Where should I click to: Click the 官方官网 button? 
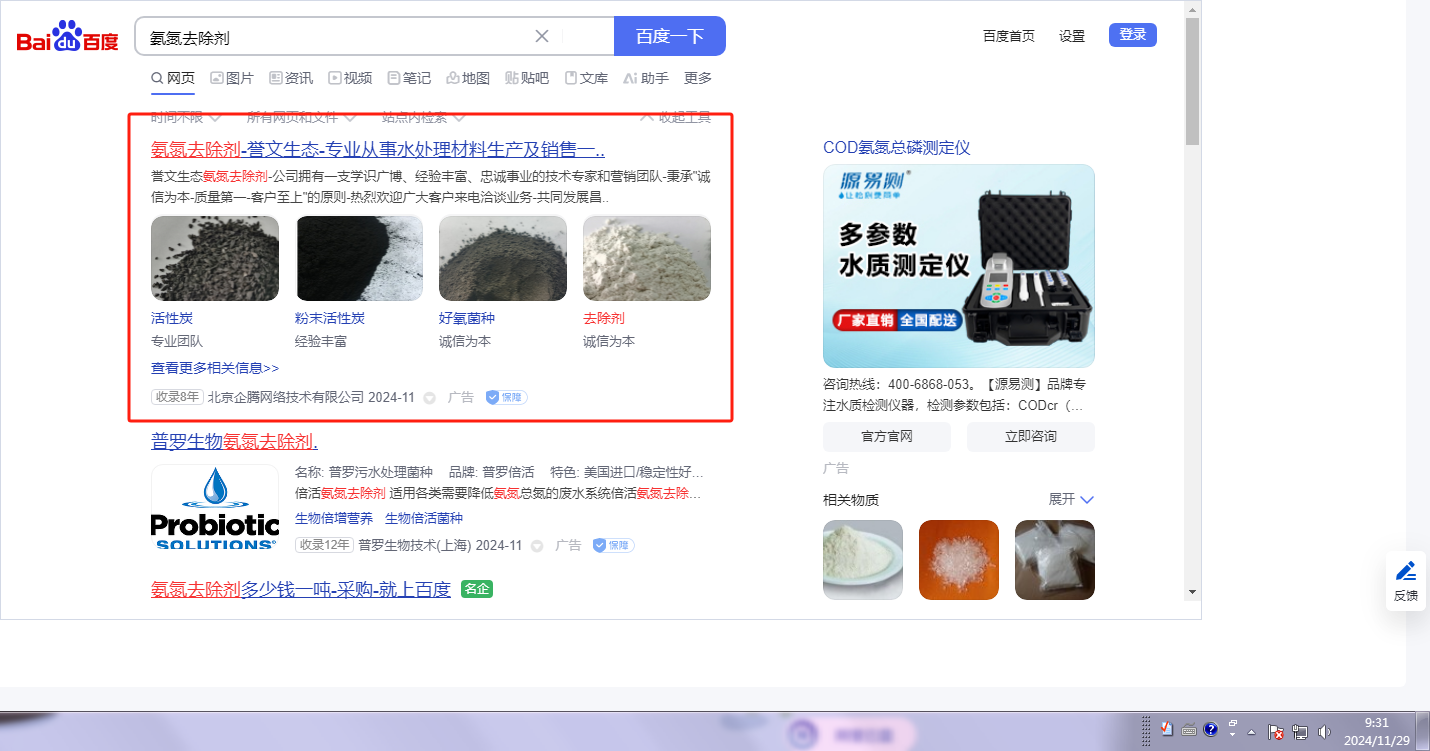[x=887, y=436]
